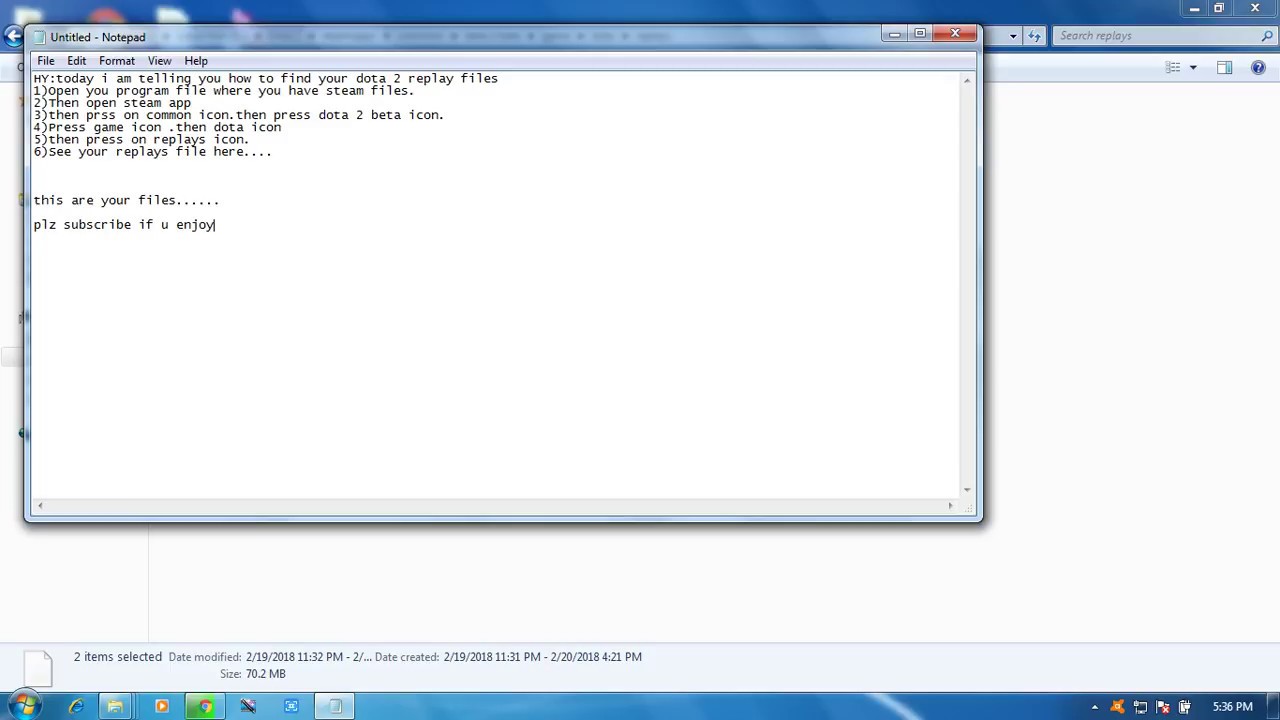
Task: Click the Date modified value in details pane
Action: [308, 657]
